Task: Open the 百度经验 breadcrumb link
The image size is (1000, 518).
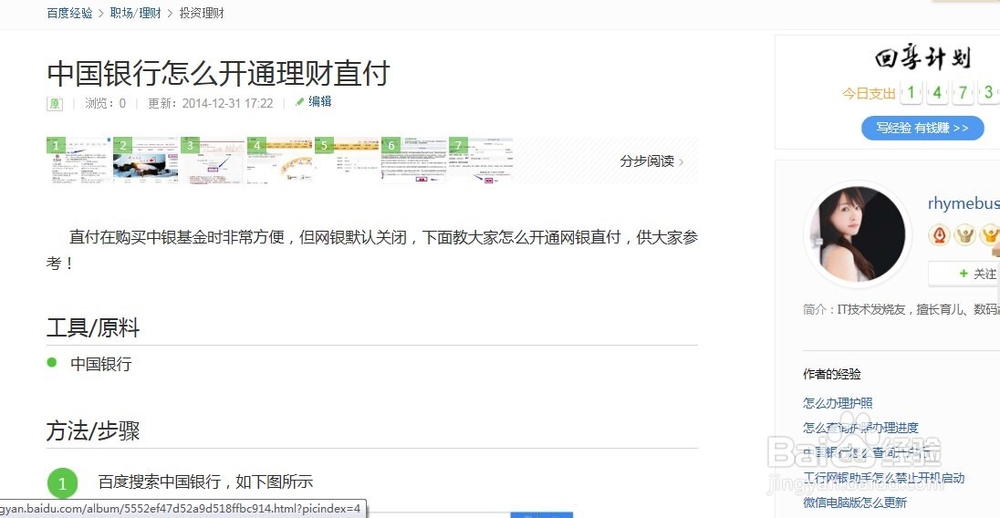Action: [x=70, y=13]
